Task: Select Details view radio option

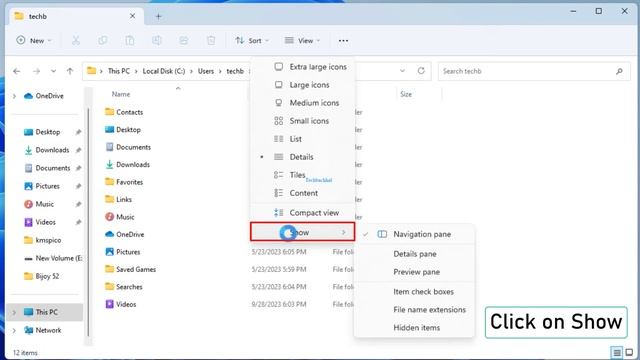Action: 302,157
